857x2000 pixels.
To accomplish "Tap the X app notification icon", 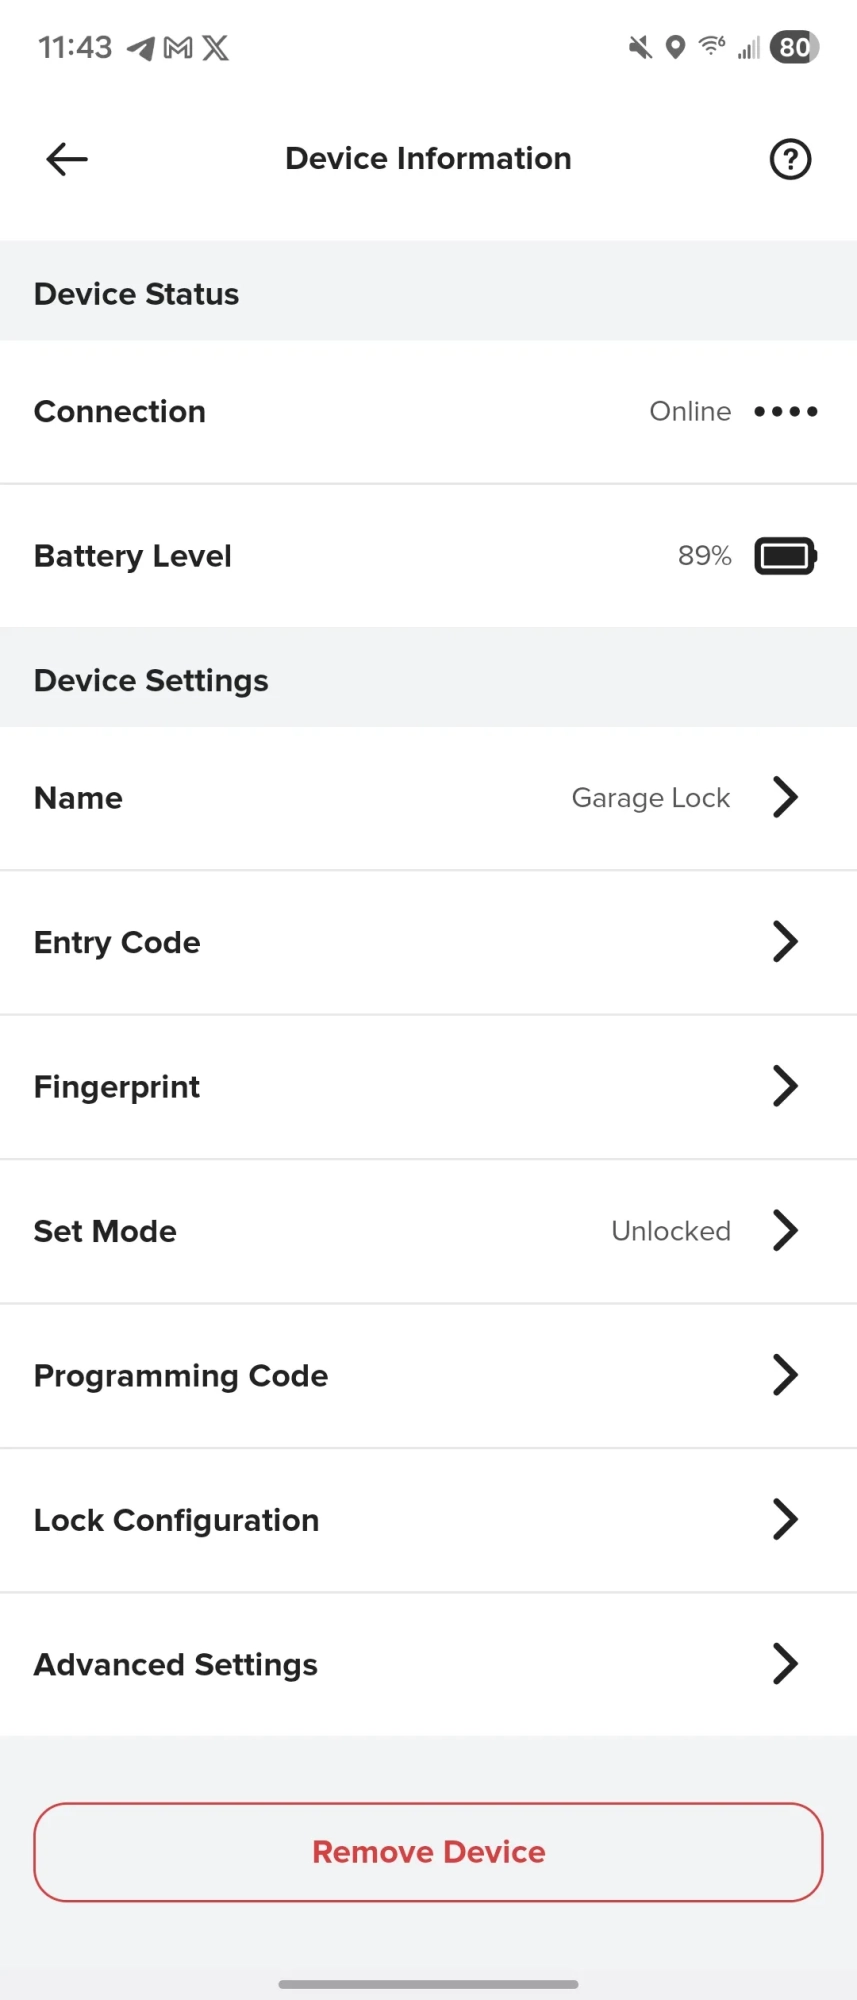I will 215,48.
